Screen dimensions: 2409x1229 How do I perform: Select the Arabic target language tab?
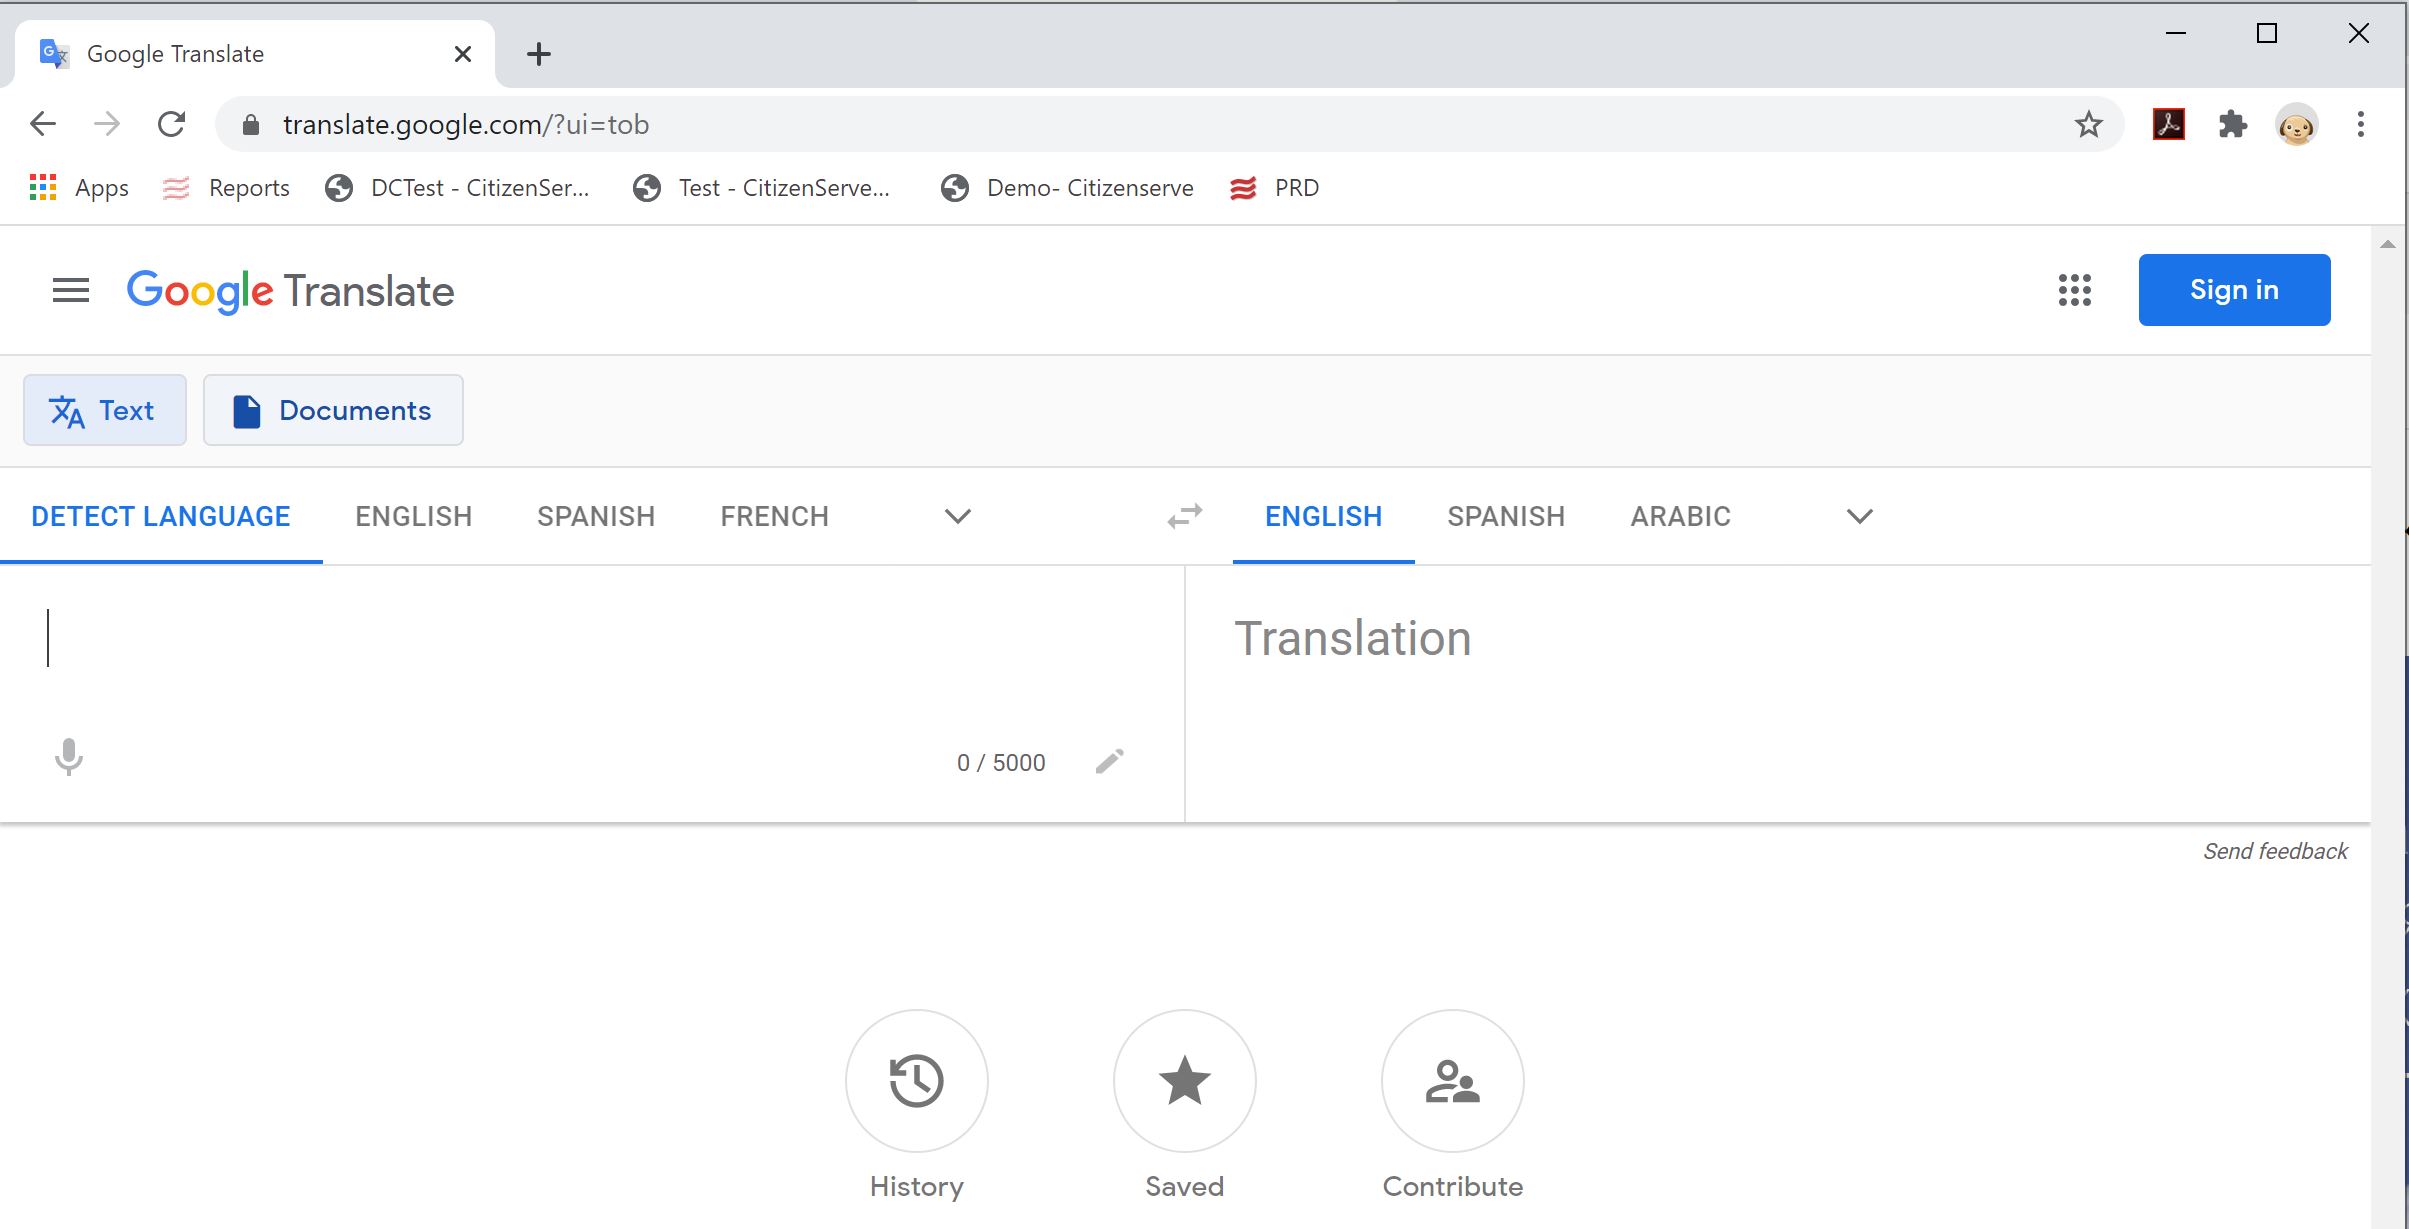pyautogui.click(x=1680, y=516)
